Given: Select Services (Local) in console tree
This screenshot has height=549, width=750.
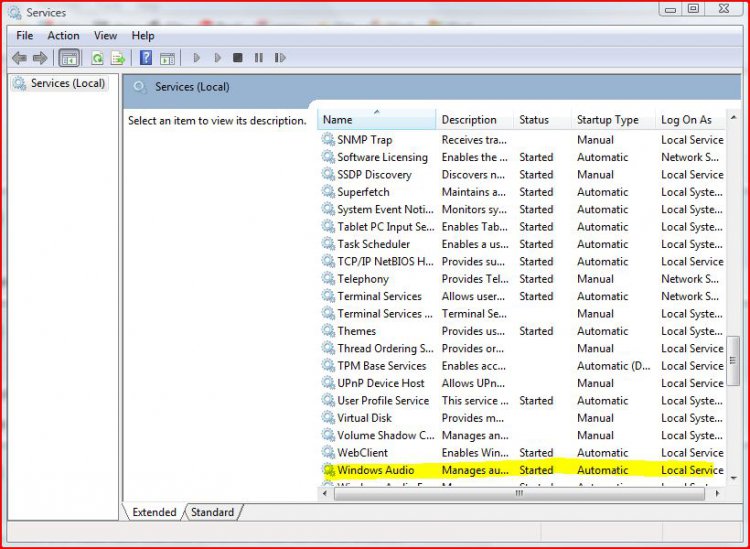Looking at the screenshot, I should (x=59, y=83).
